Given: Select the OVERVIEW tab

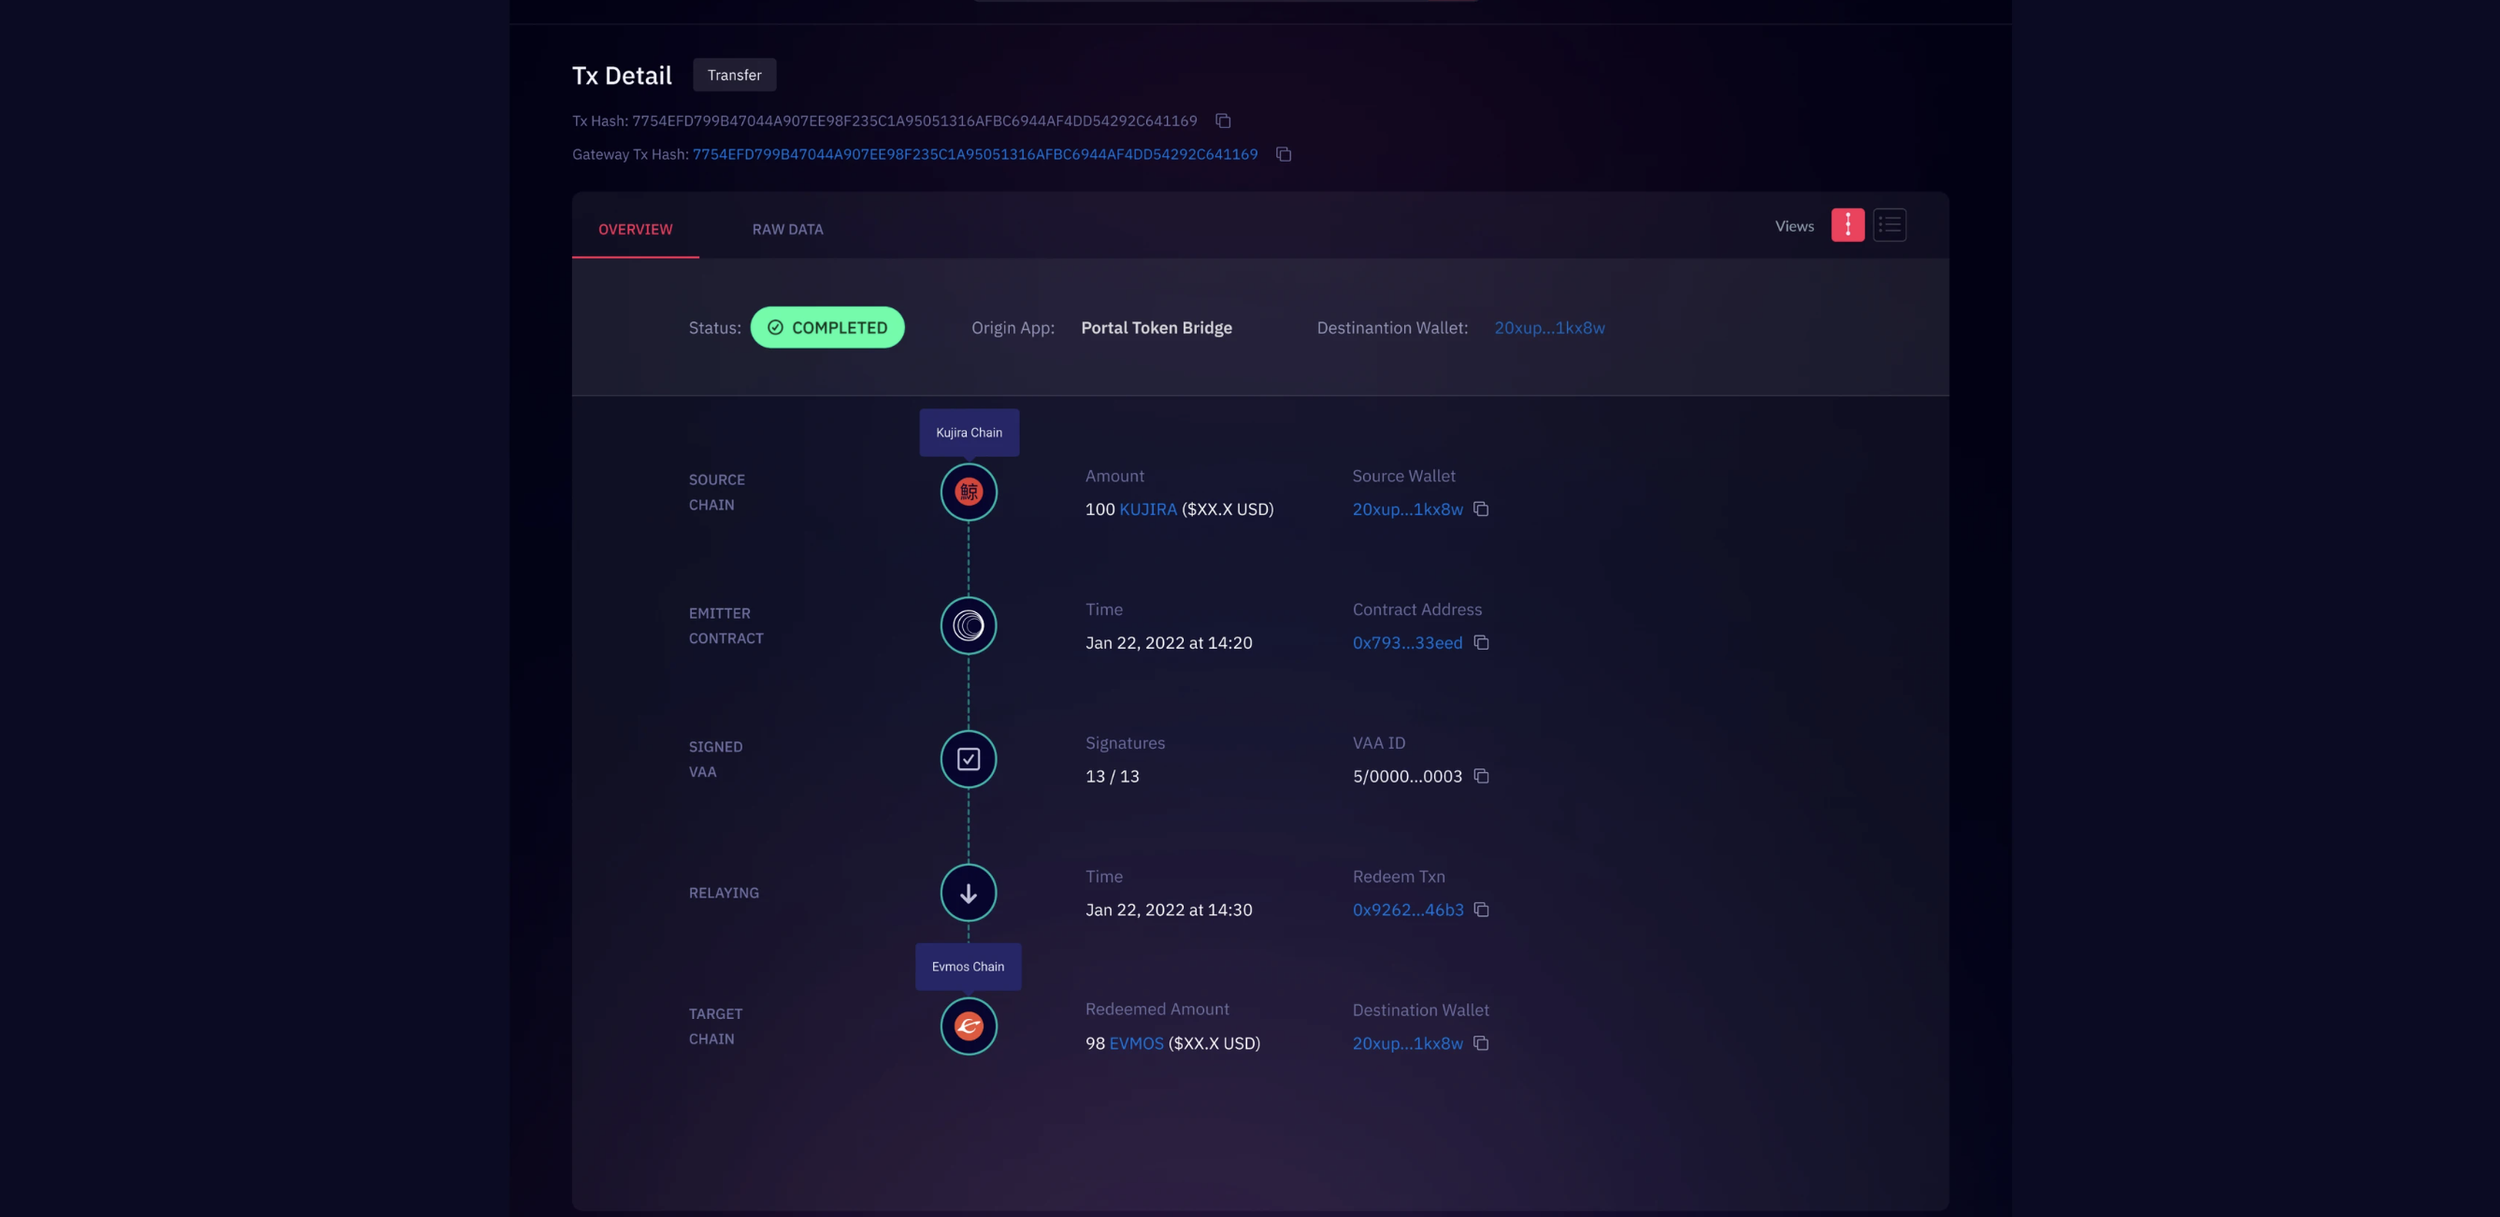Looking at the screenshot, I should tap(635, 229).
